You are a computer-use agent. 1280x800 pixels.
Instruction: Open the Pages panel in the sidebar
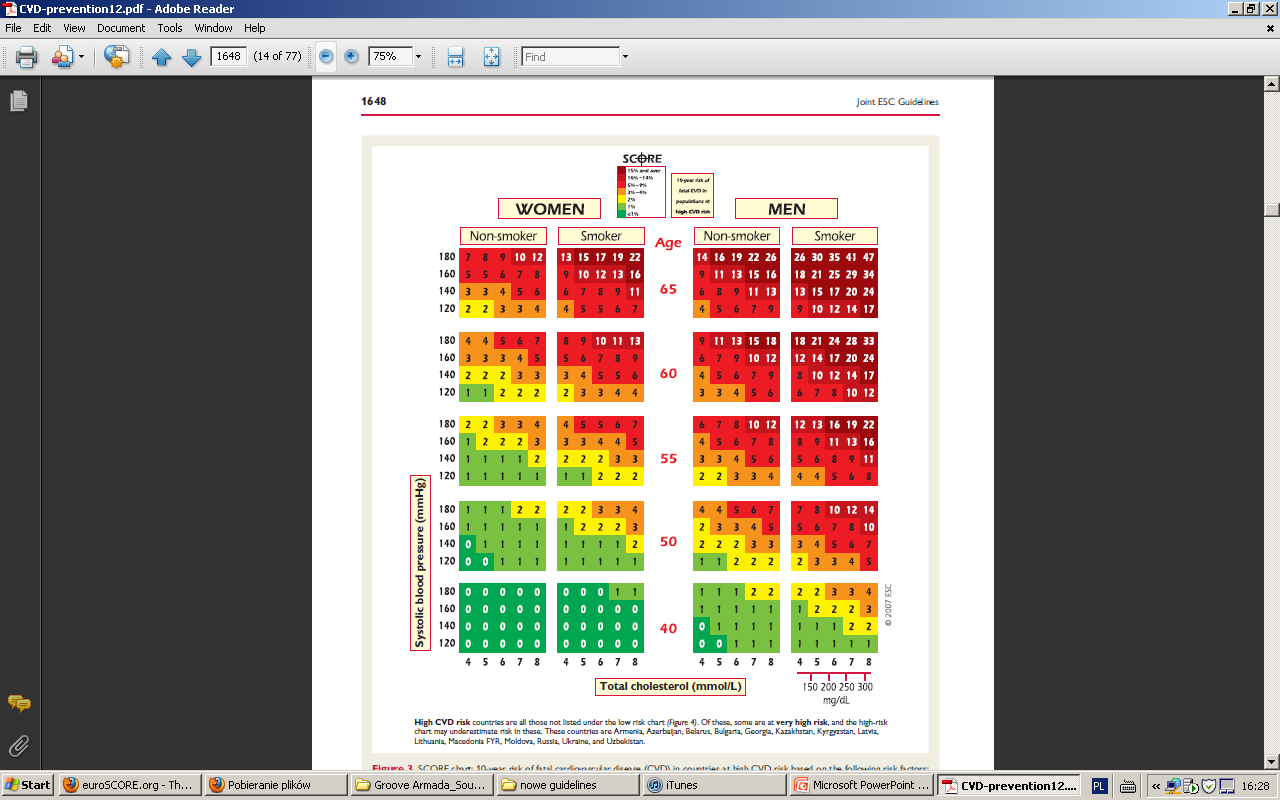coord(18,101)
